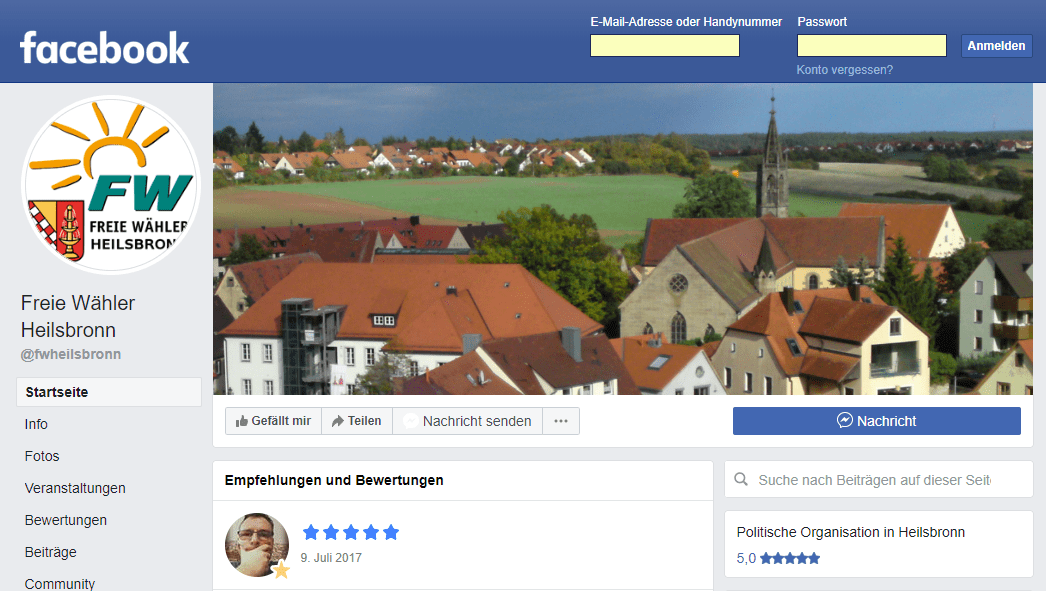Screen dimensions: 1046x591
Task: Open the three-dots more options menu
Action: click(x=561, y=421)
